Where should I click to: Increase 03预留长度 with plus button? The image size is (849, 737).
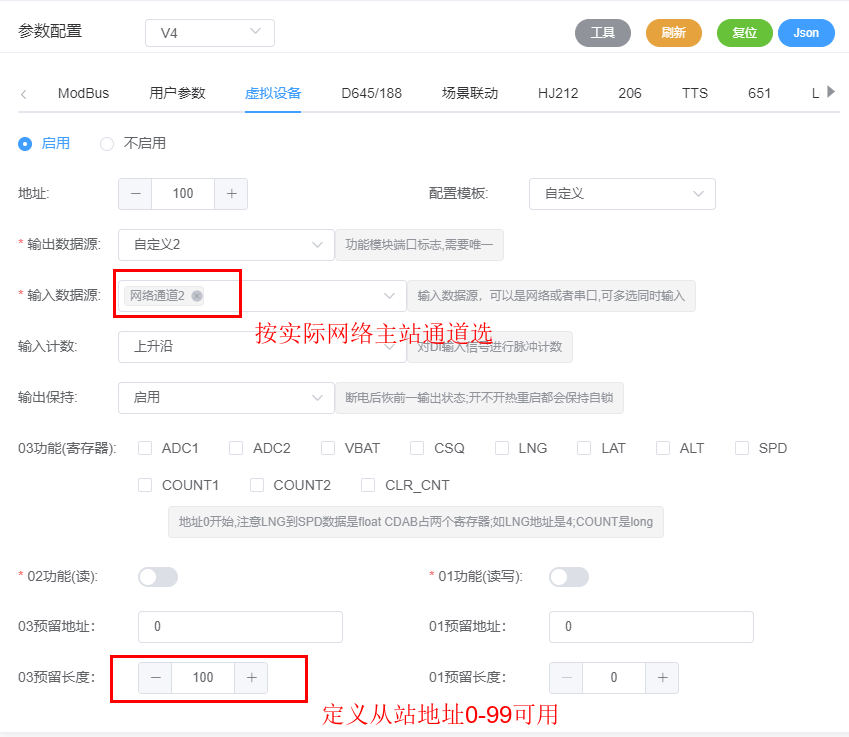[251, 678]
